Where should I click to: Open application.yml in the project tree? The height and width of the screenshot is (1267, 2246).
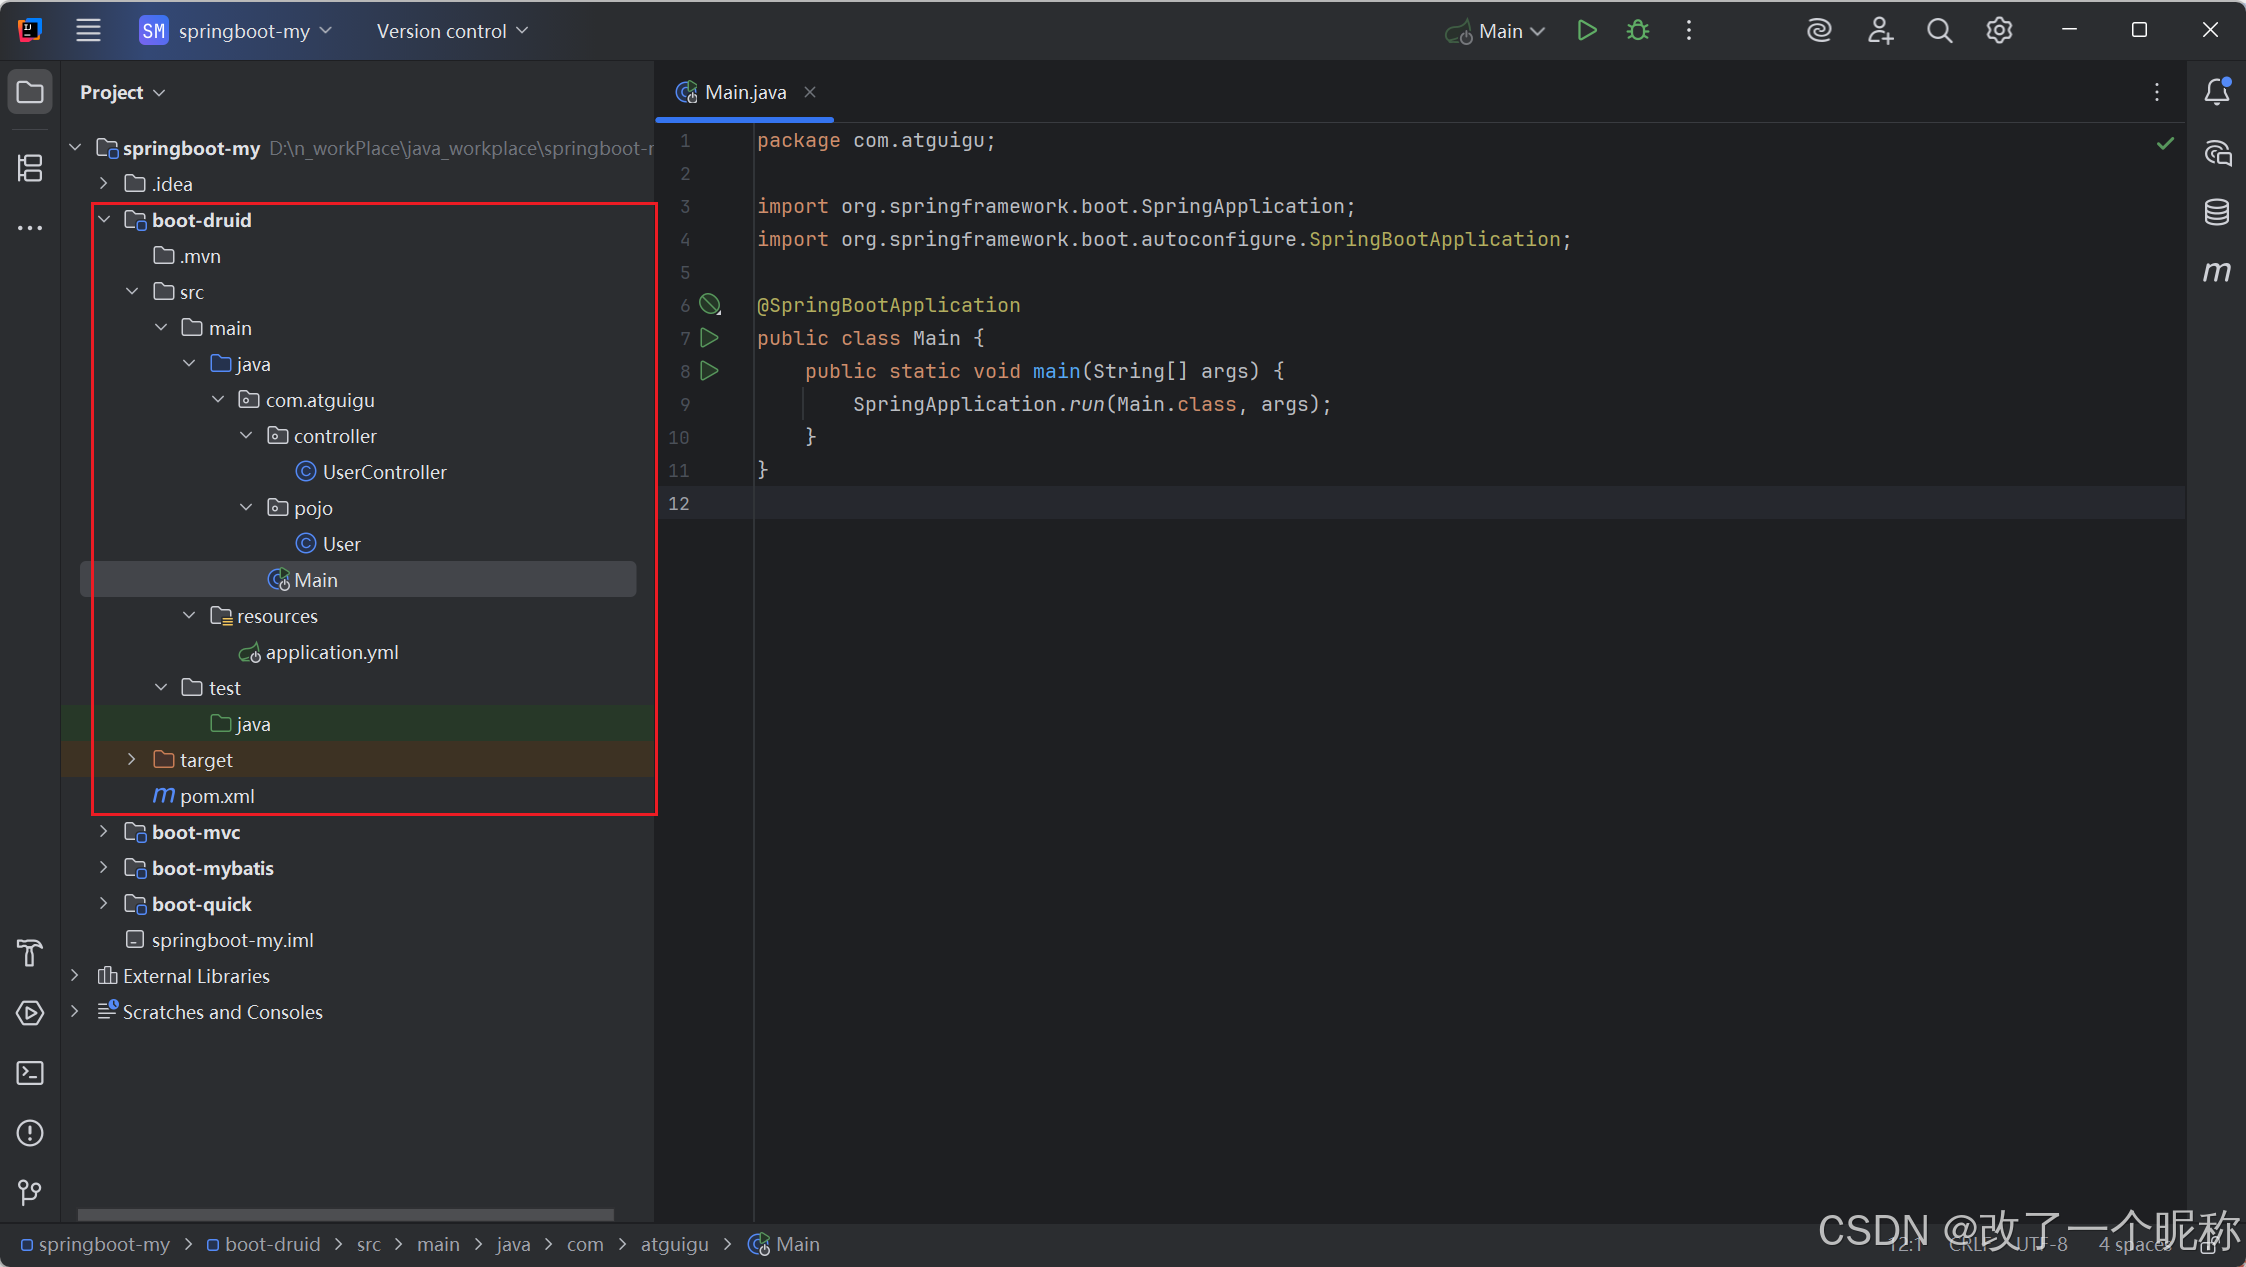pyautogui.click(x=331, y=652)
